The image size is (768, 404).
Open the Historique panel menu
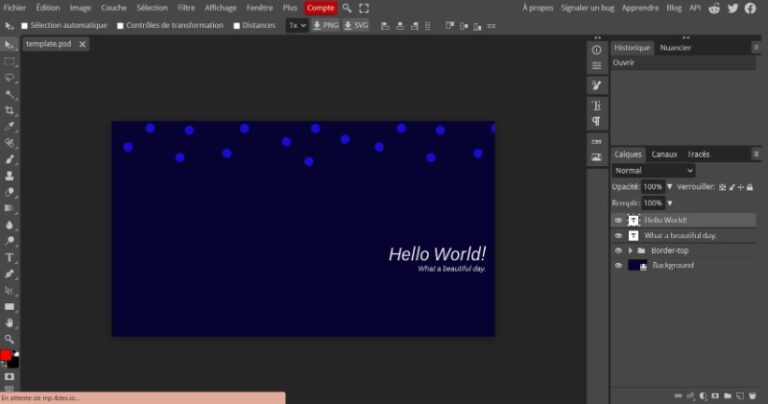(x=756, y=48)
